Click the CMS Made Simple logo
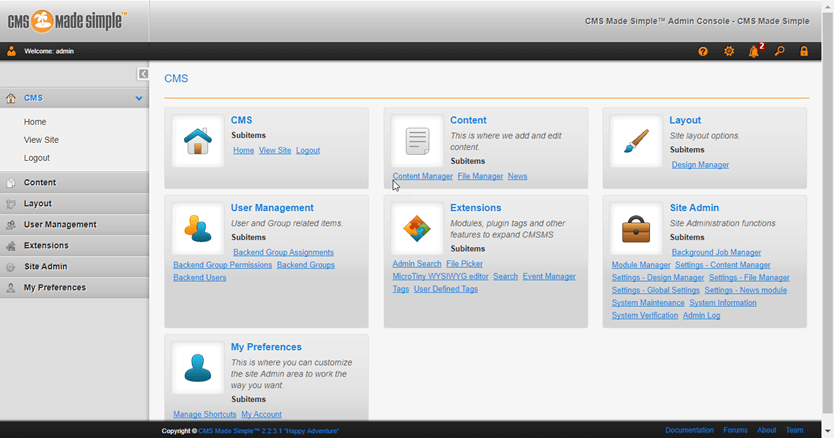 (x=67, y=21)
